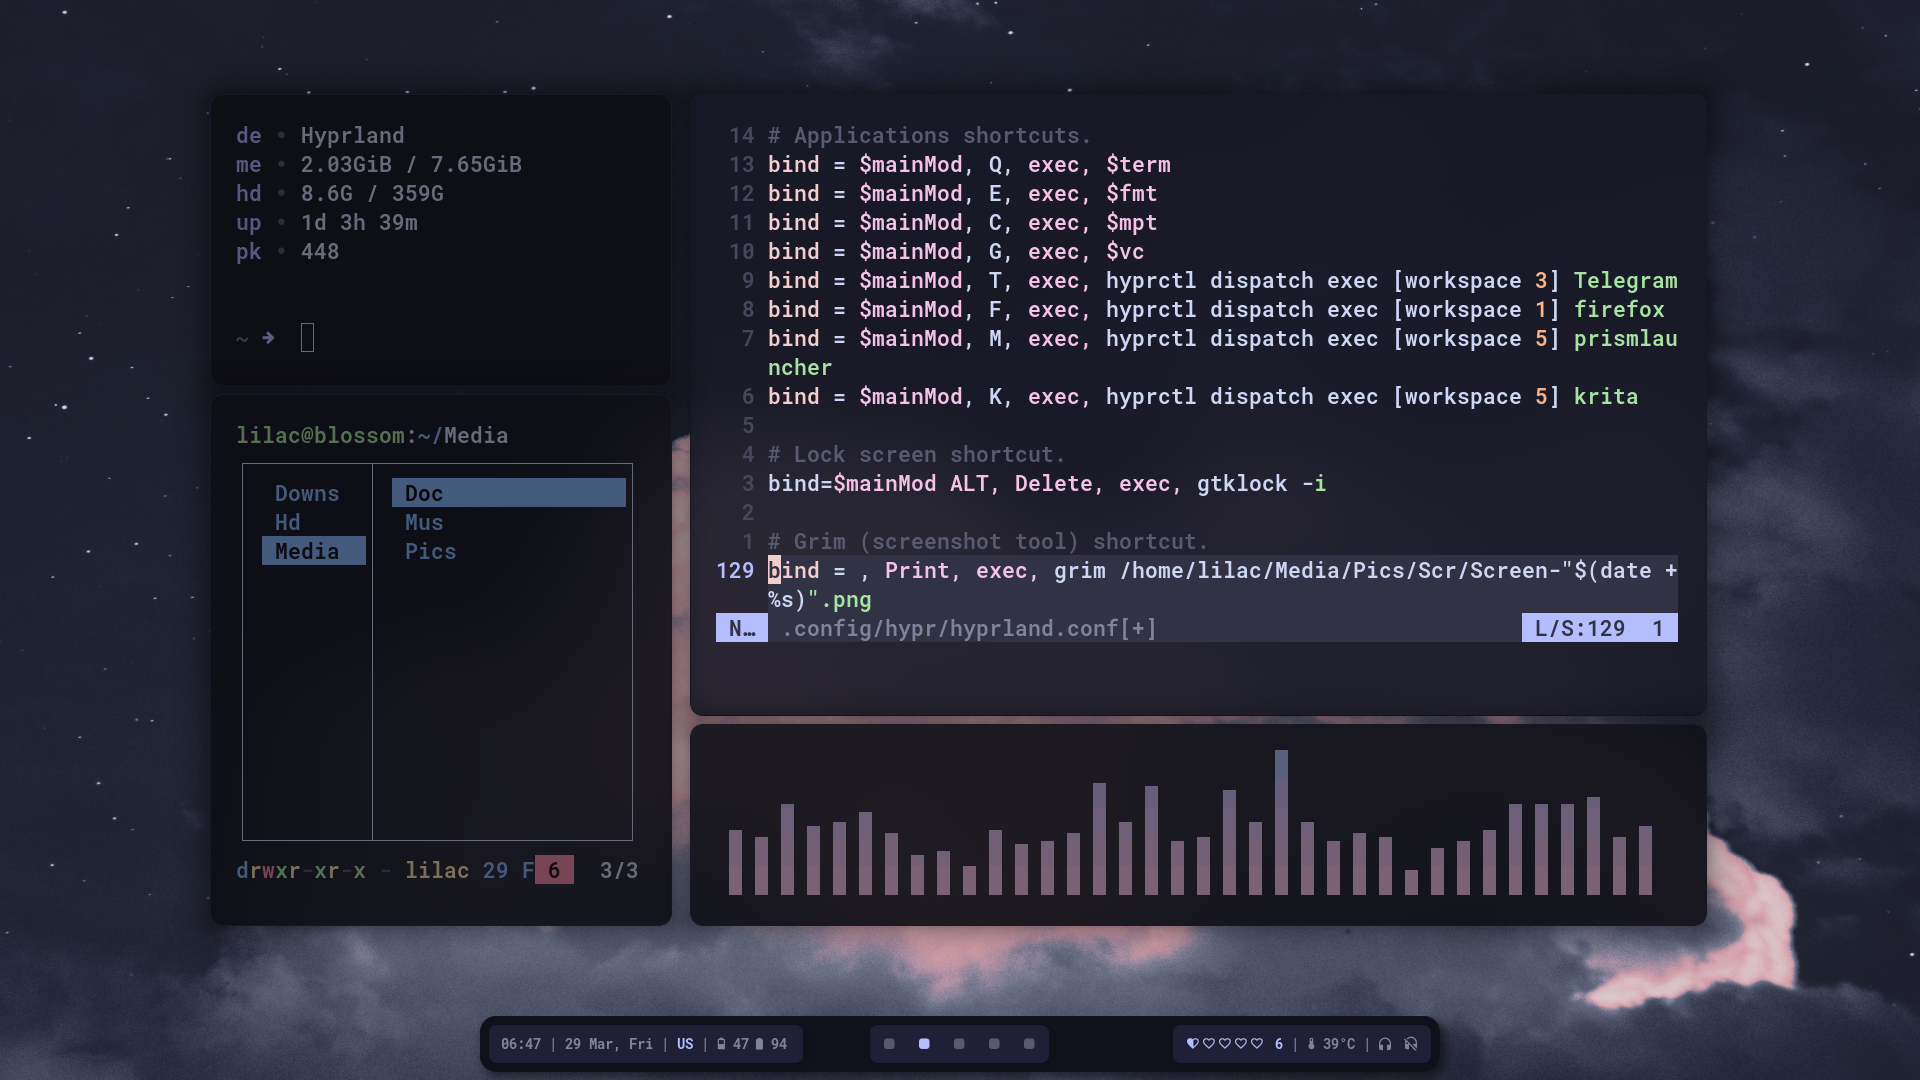The height and width of the screenshot is (1080, 1920).
Task: Click the package count 448
Action: [320, 252]
